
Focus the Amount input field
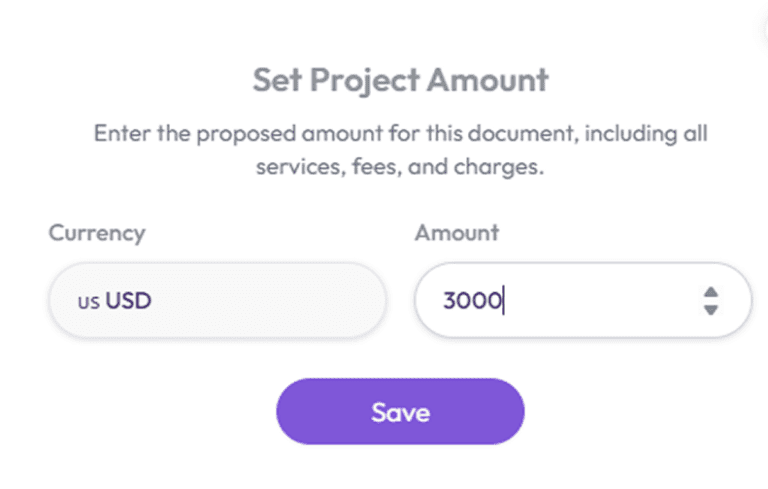(583, 300)
